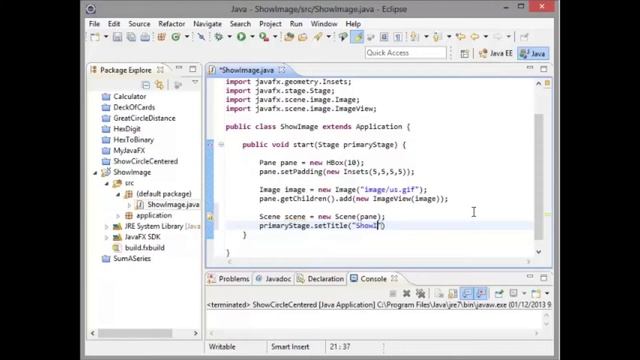Switch to the Java perspective
Screen dimensions: 640x360
533,53
